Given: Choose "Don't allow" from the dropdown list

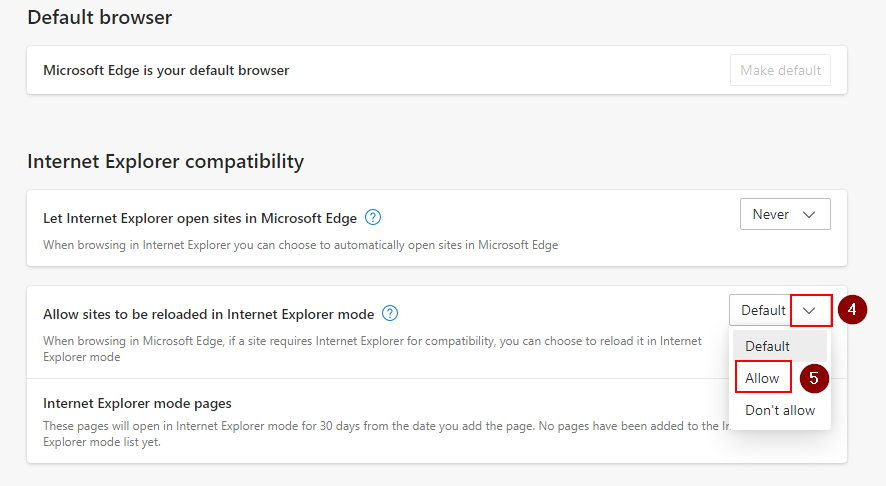Looking at the screenshot, I should [780, 410].
